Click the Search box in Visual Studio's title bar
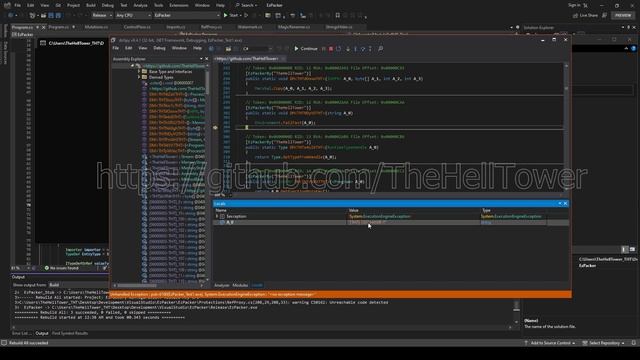Image resolution: width=640 pixels, height=360 pixels. (247, 5)
